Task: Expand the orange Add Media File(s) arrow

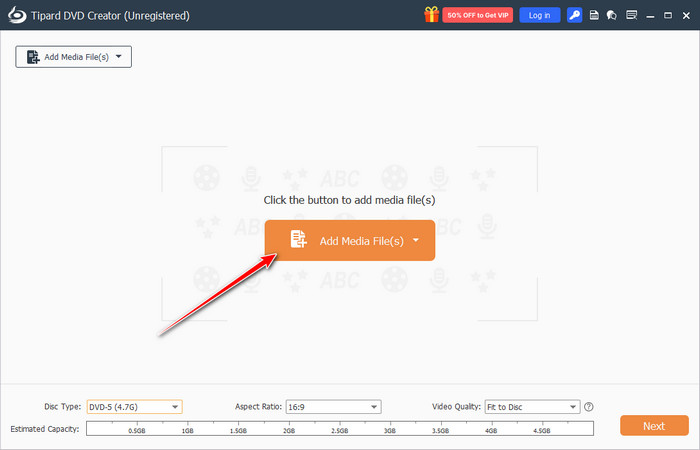Action: point(415,240)
